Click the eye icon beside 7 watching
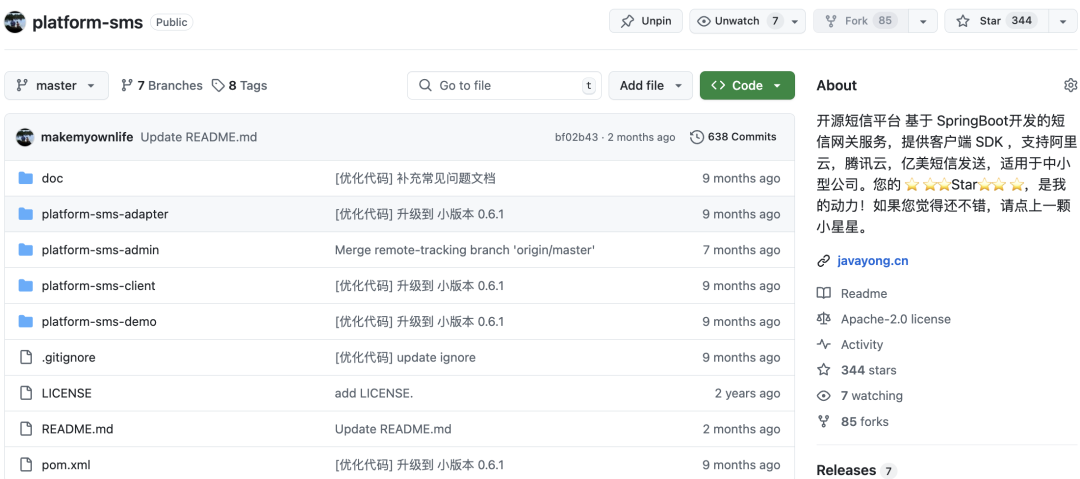 click(823, 396)
